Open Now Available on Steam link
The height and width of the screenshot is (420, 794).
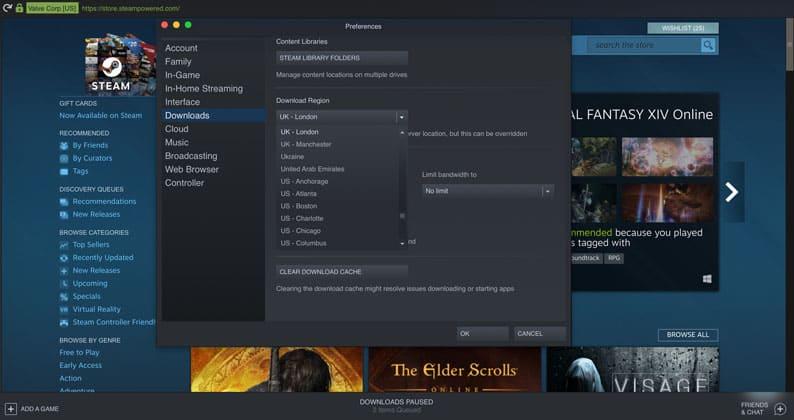click(x=101, y=116)
